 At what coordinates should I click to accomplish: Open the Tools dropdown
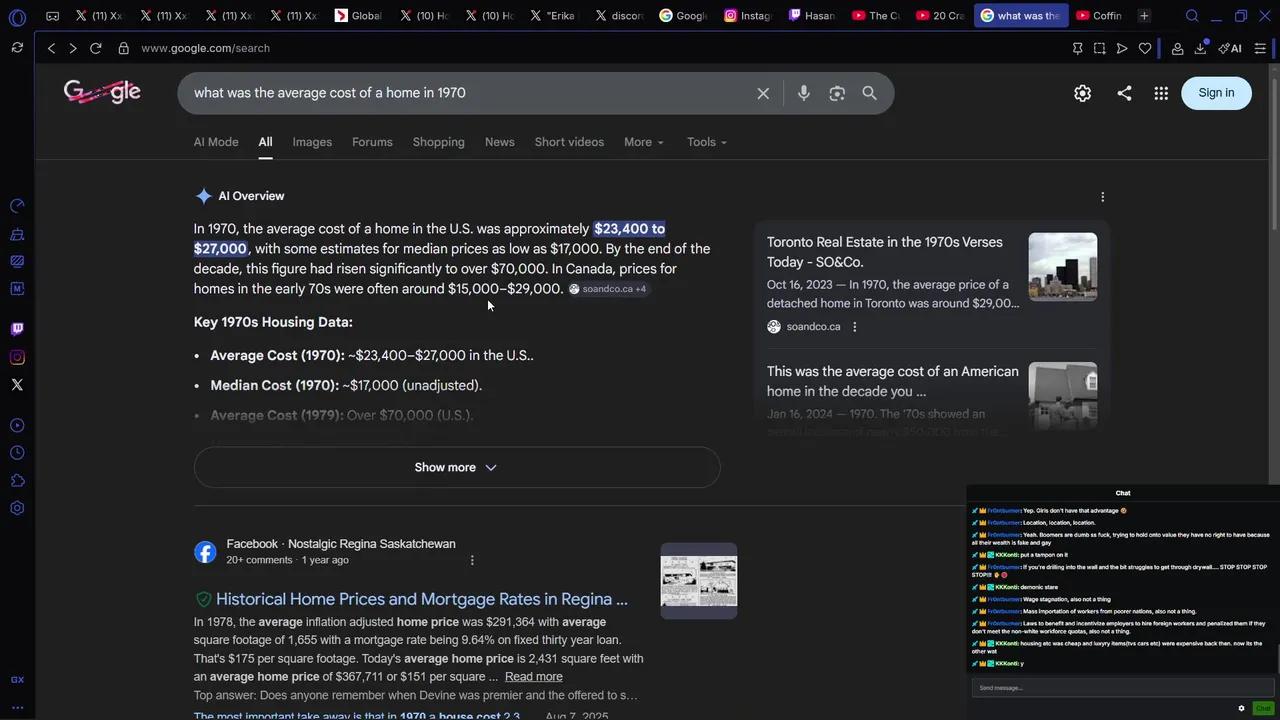pos(707,142)
